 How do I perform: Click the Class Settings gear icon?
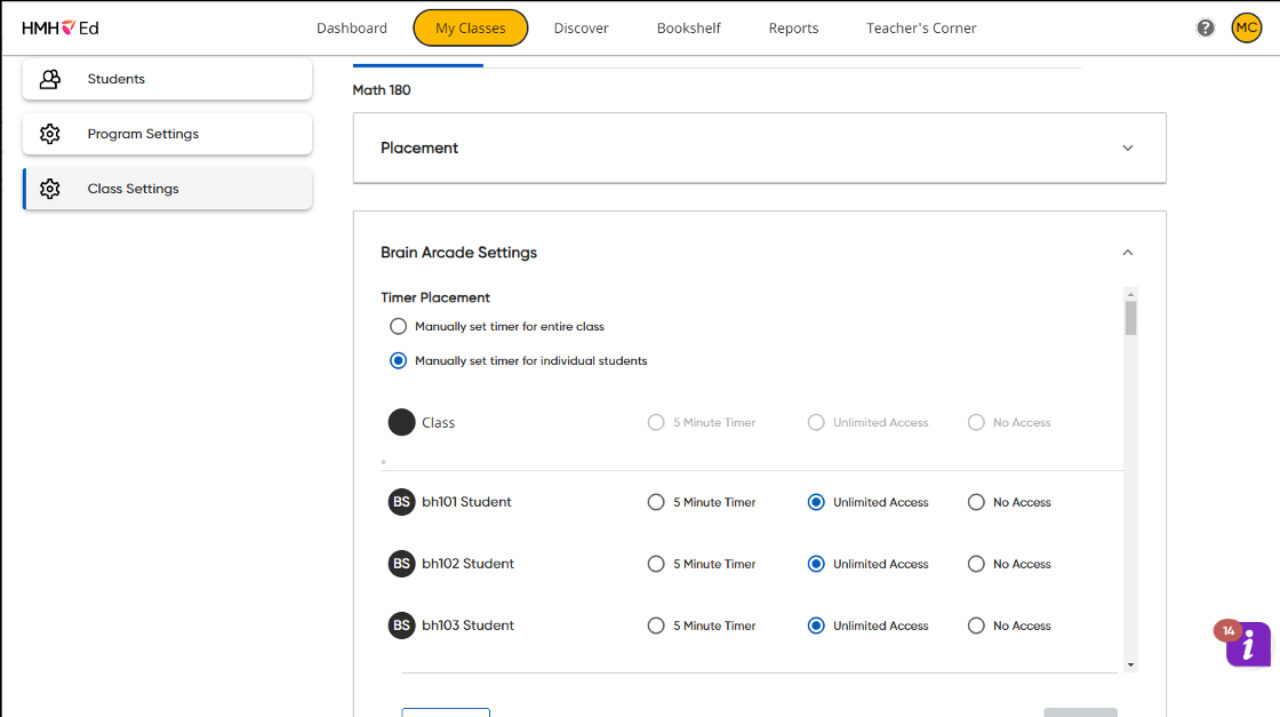point(50,189)
